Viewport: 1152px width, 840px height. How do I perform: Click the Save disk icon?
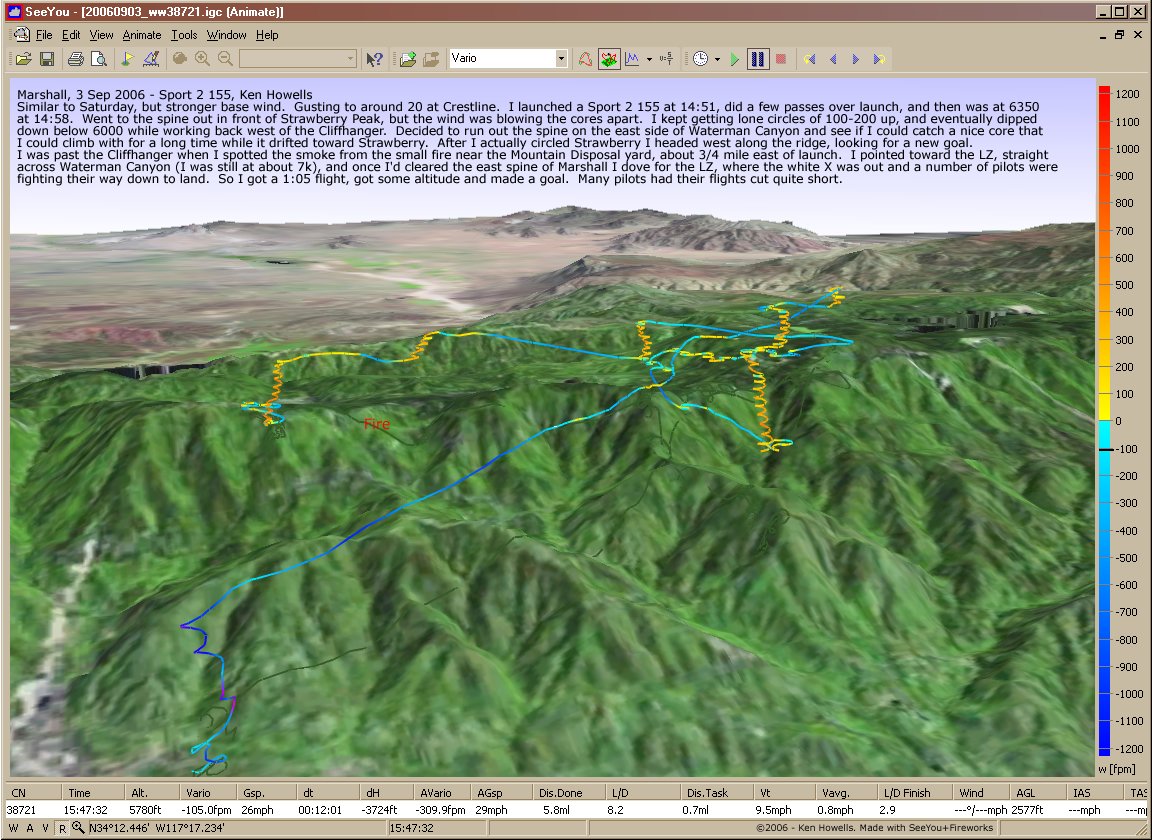(46, 59)
